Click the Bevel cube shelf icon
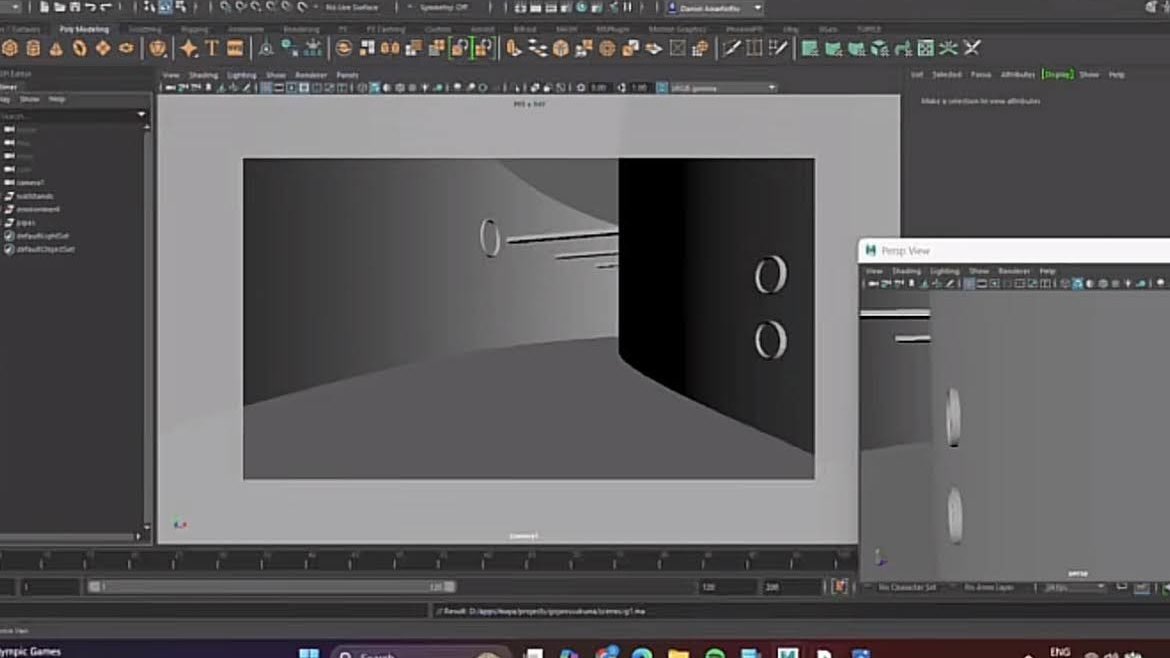 click(x=560, y=48)
